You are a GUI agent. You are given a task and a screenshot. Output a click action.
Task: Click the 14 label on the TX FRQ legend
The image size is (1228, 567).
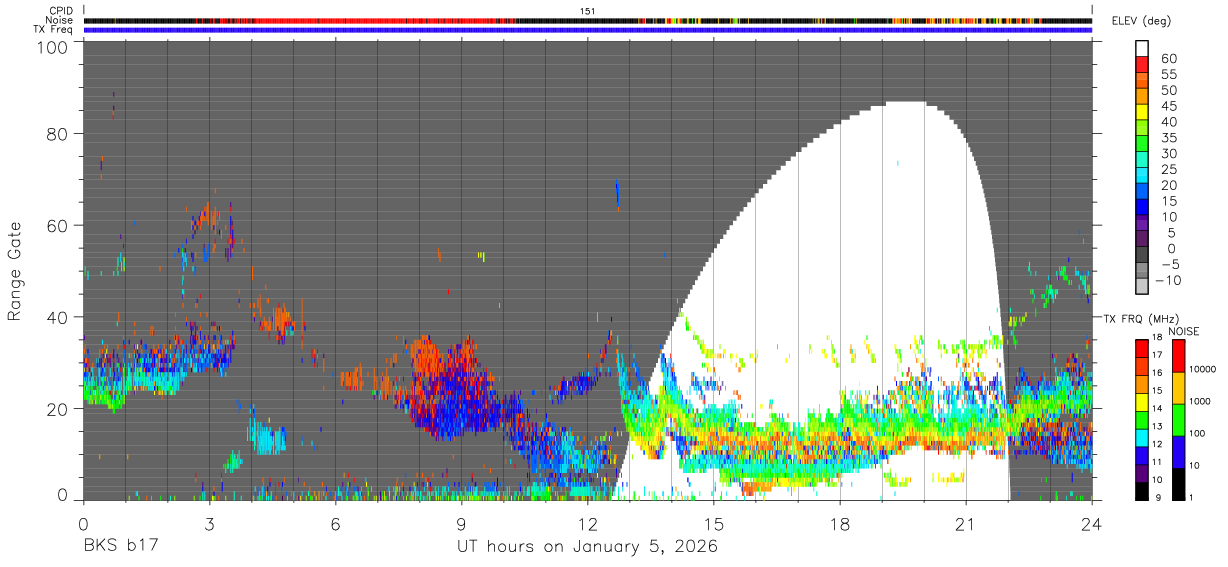(x=1157, y=409)
